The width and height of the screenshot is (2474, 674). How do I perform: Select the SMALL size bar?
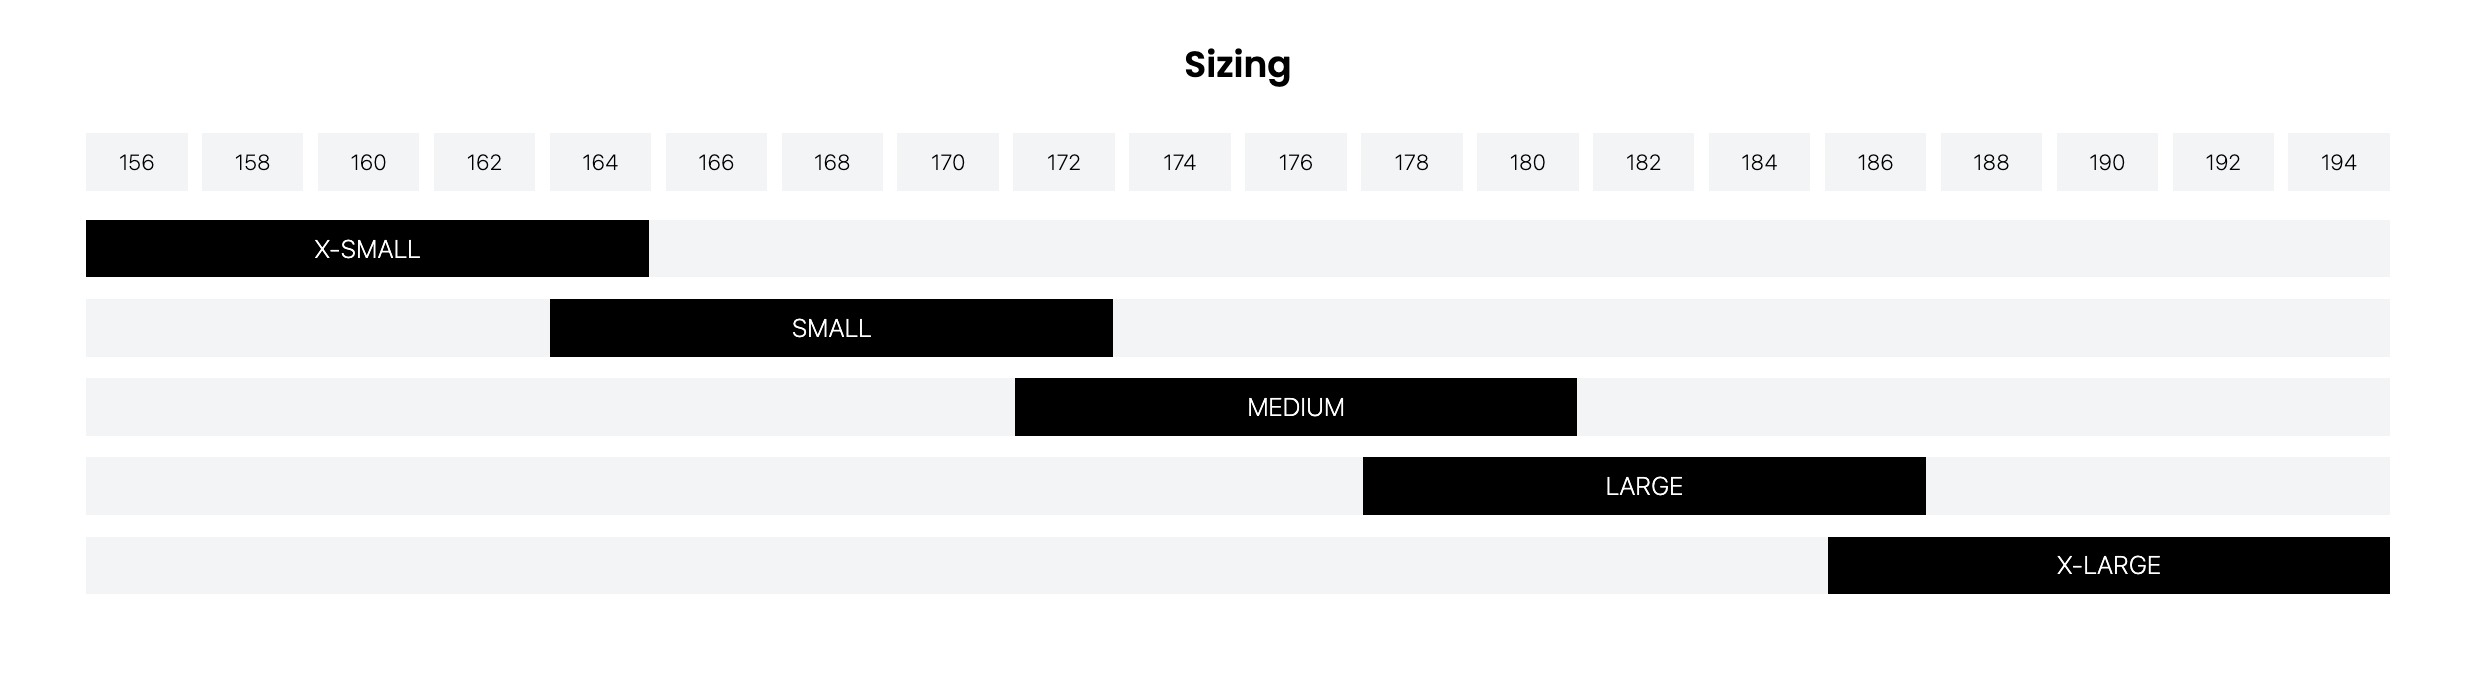point(831,328)
